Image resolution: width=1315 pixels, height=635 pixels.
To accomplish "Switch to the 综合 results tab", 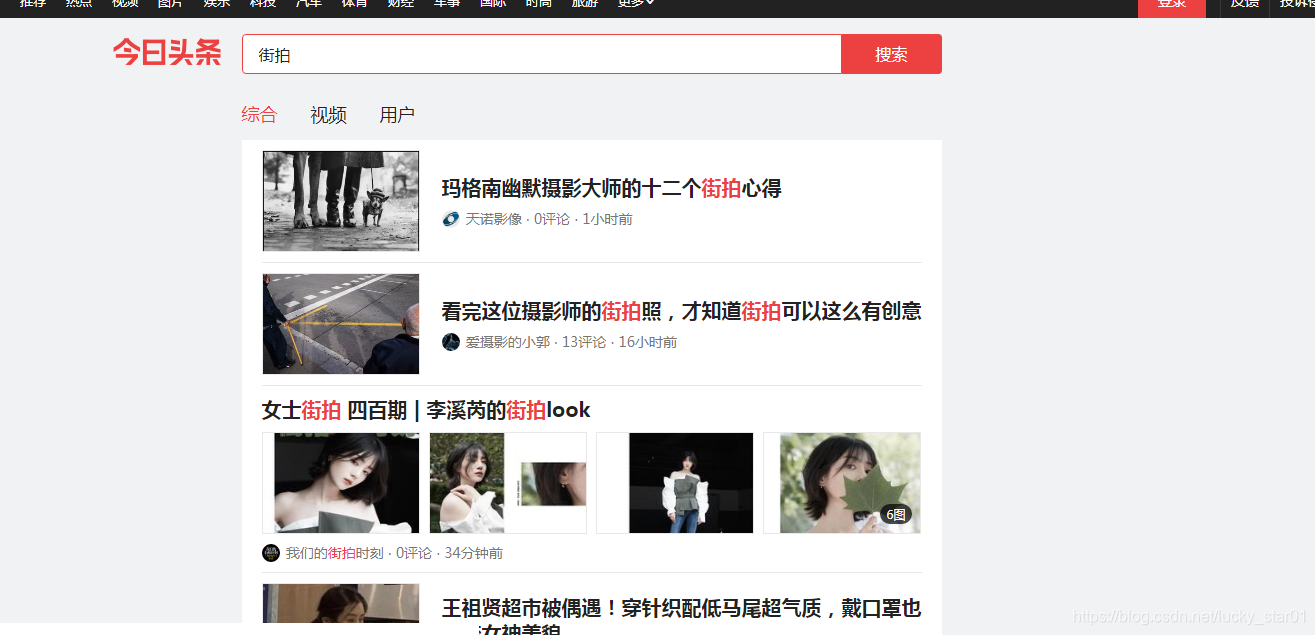I will [x=259, y=115].
